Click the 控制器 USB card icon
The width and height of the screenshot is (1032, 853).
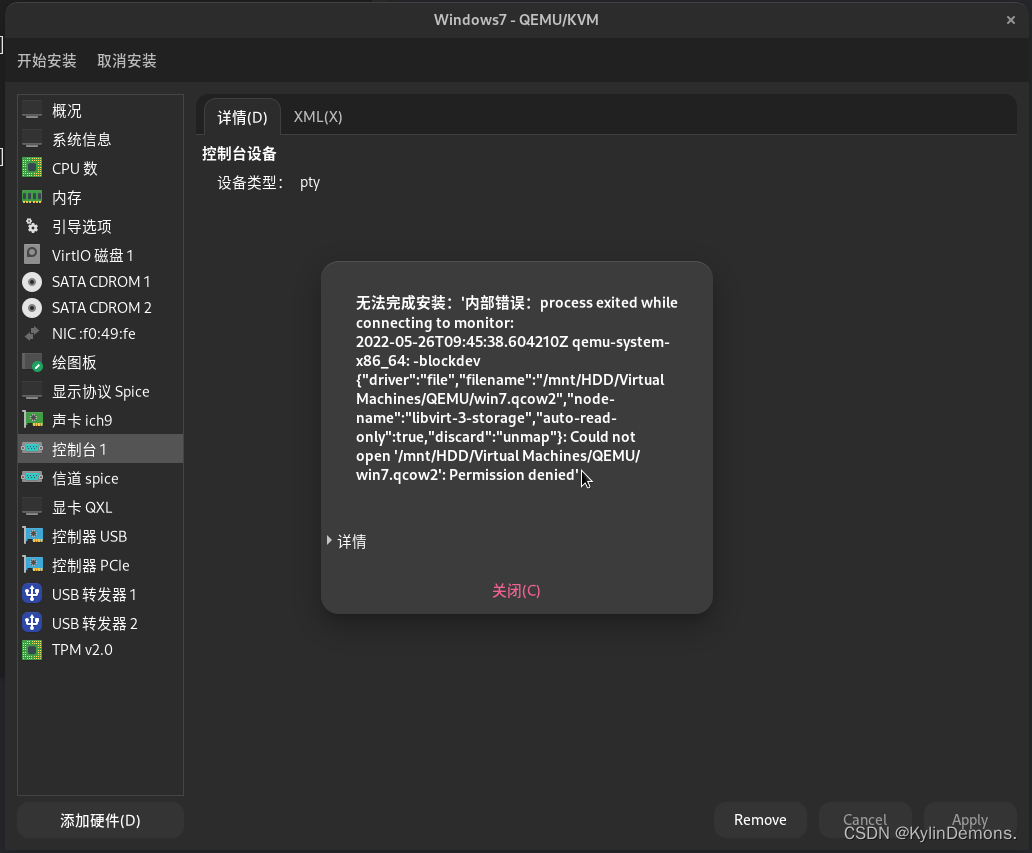pos(32,536)
